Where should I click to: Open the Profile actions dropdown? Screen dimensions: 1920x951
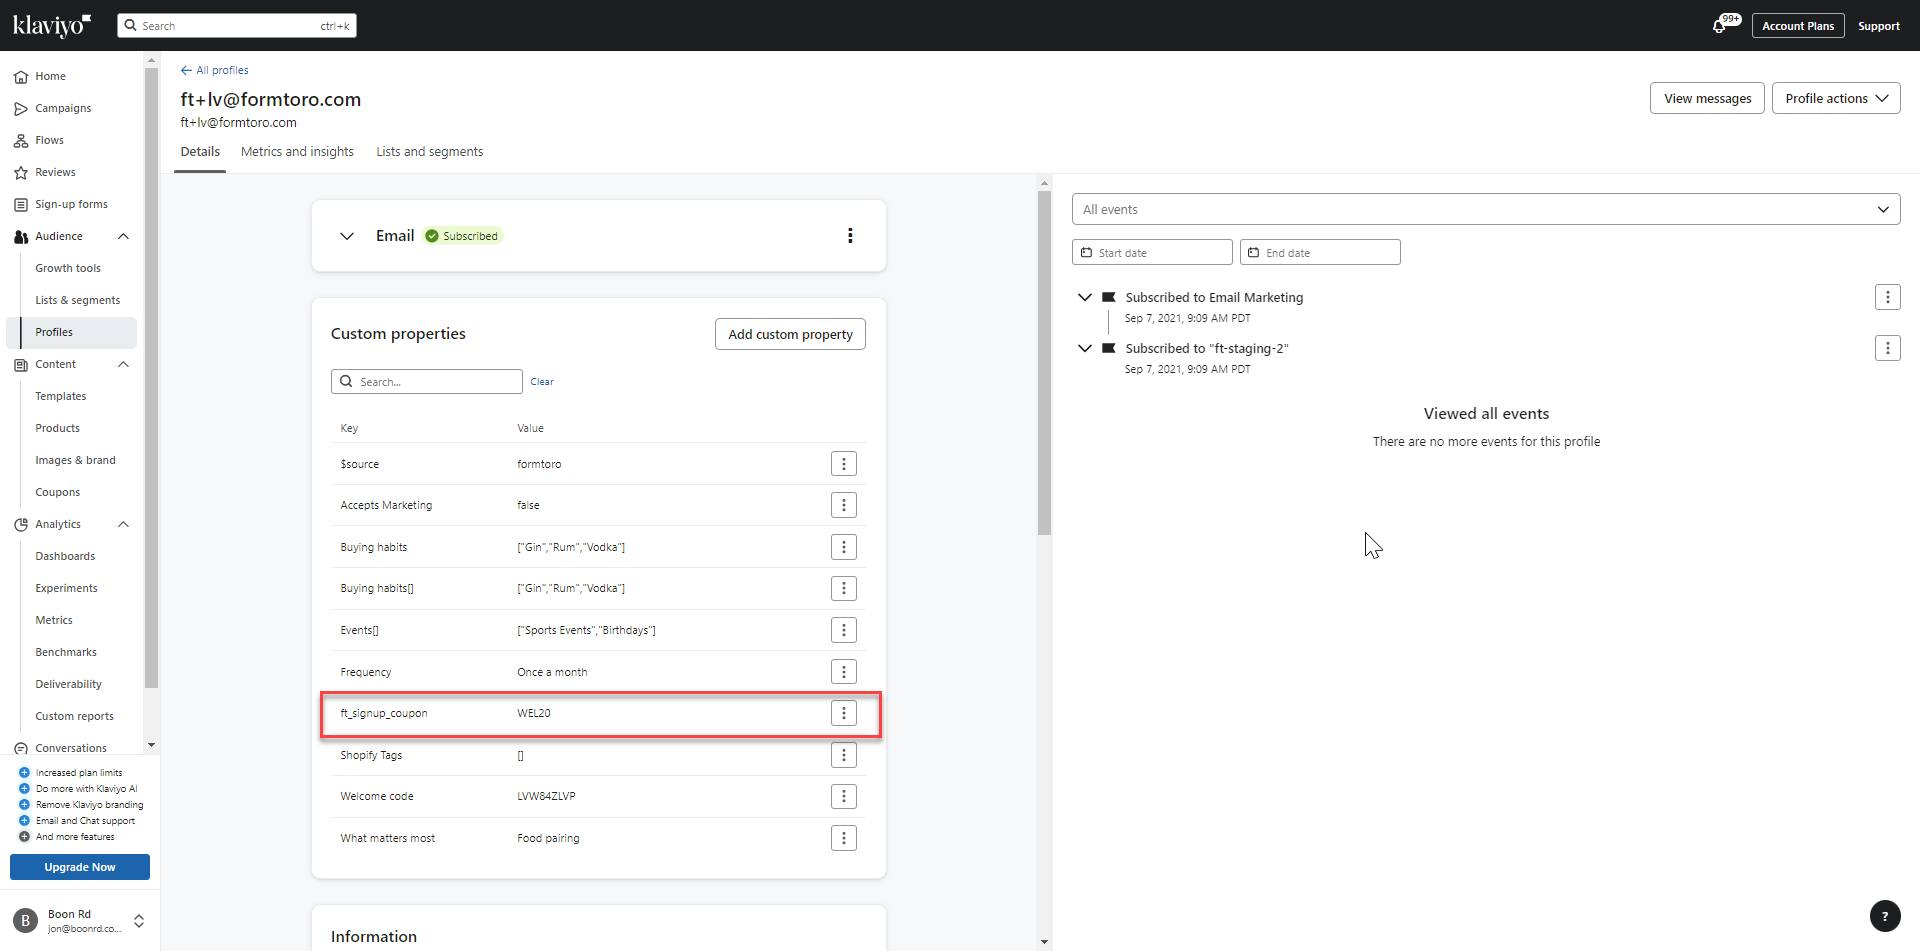click(x=1836, y=98)
